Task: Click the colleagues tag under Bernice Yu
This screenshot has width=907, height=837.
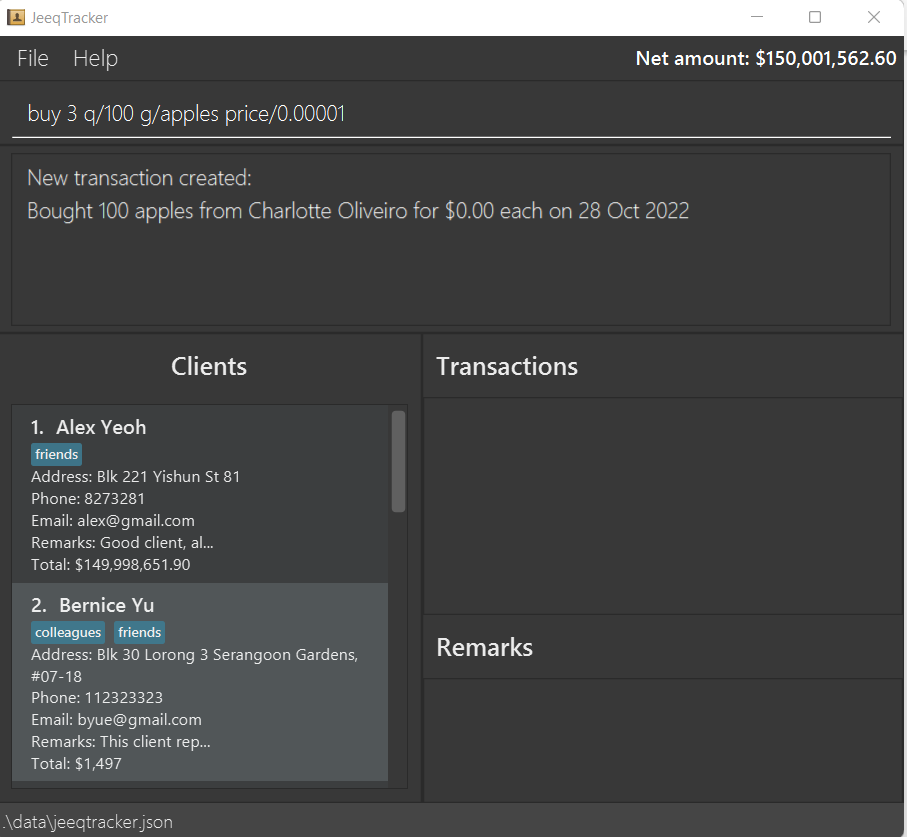Action: [x=68, y=632]
